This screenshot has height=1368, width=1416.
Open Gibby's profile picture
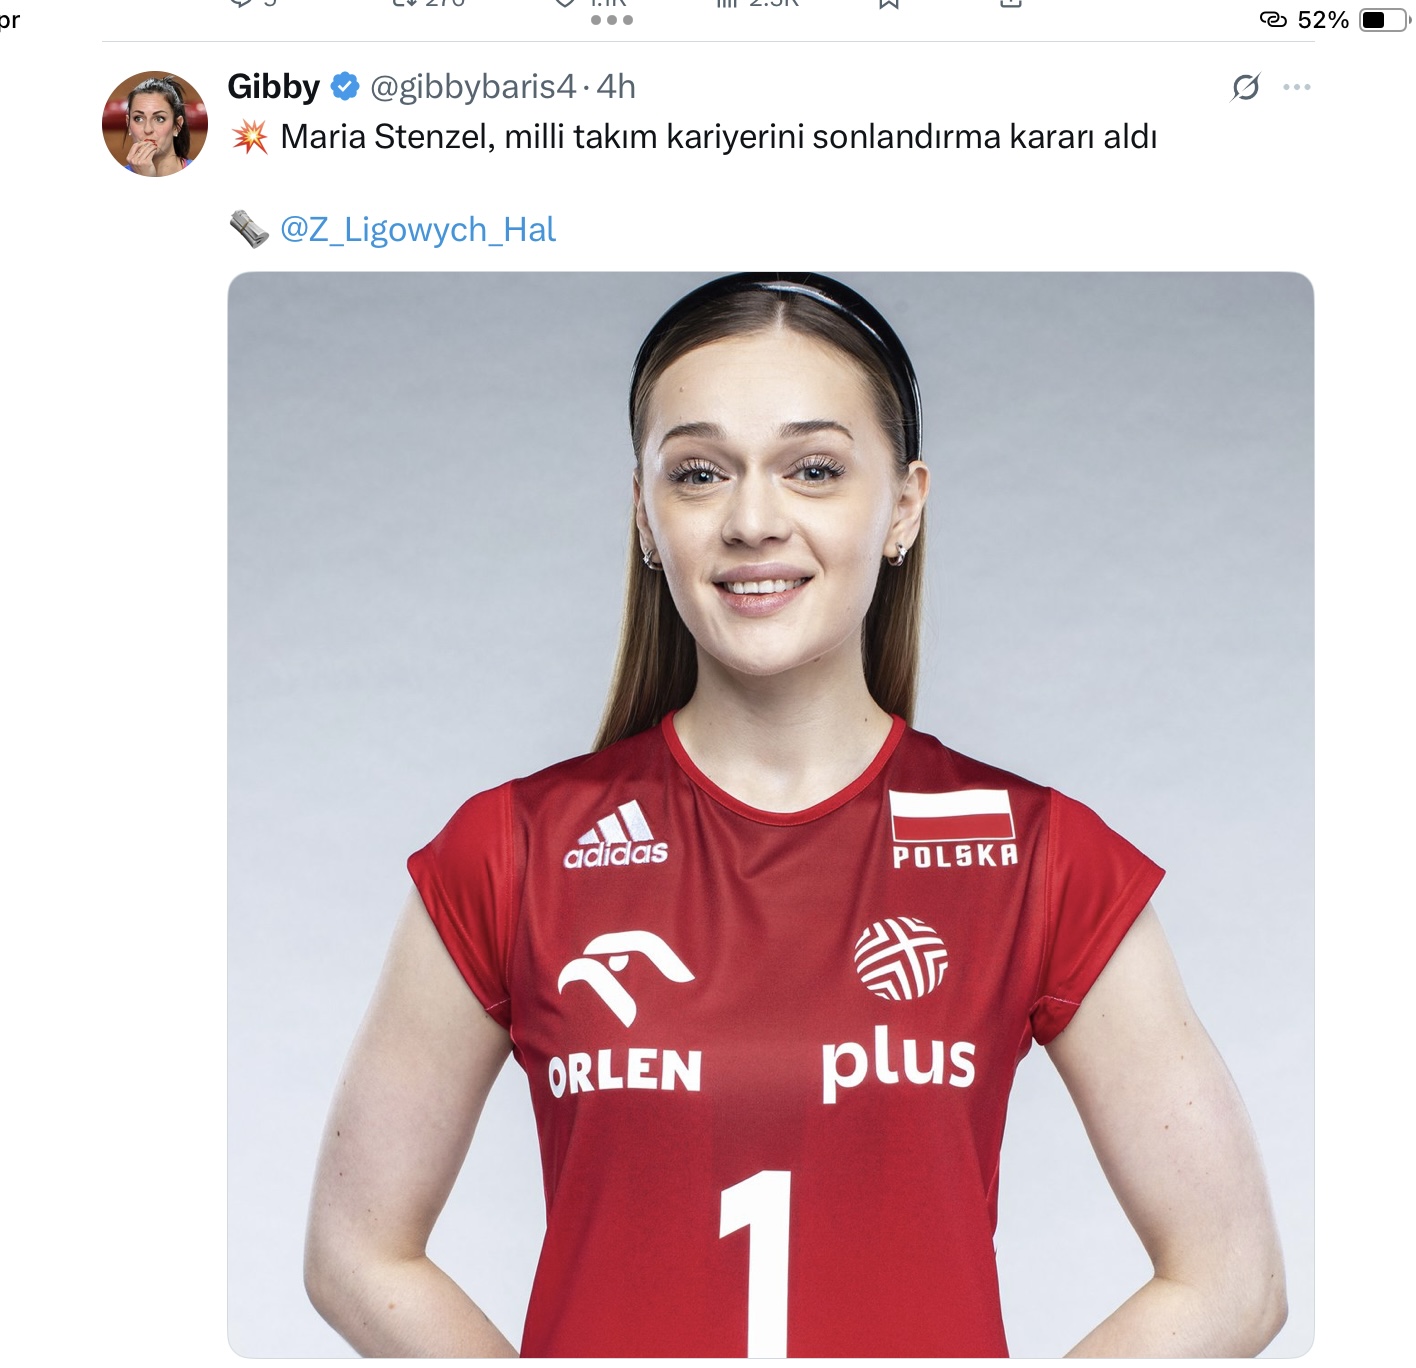point(155,124)
